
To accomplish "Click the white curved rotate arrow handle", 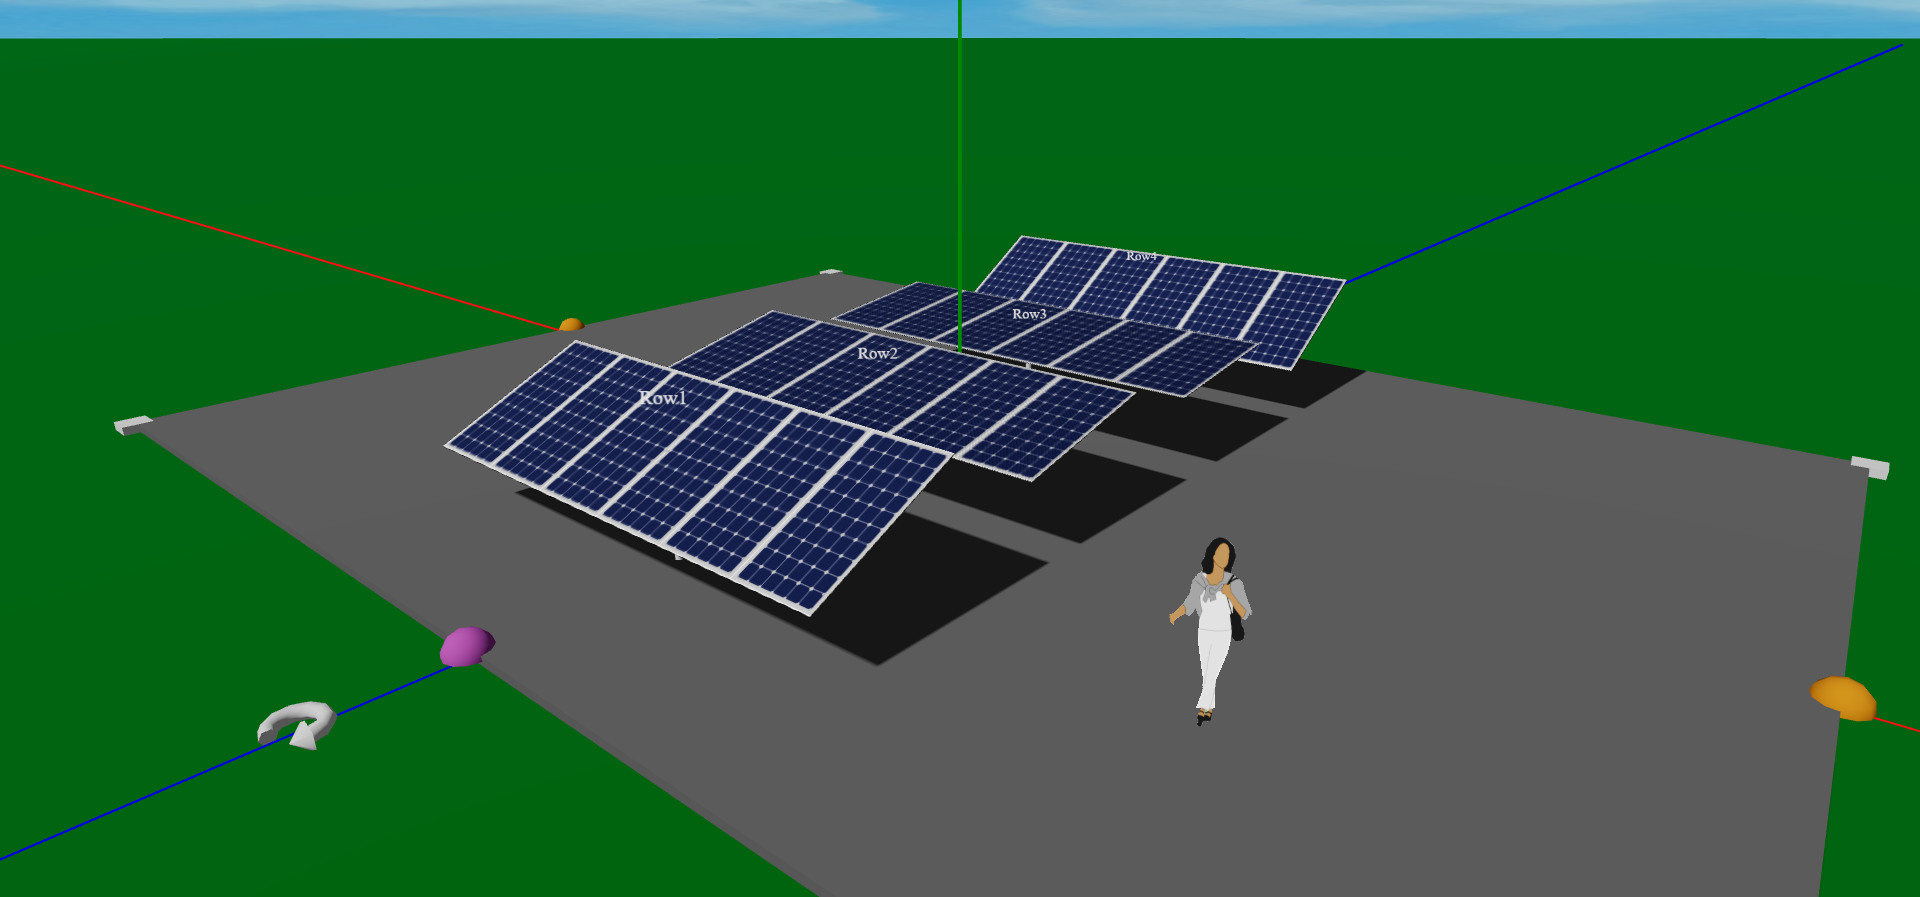I will 297,723.
